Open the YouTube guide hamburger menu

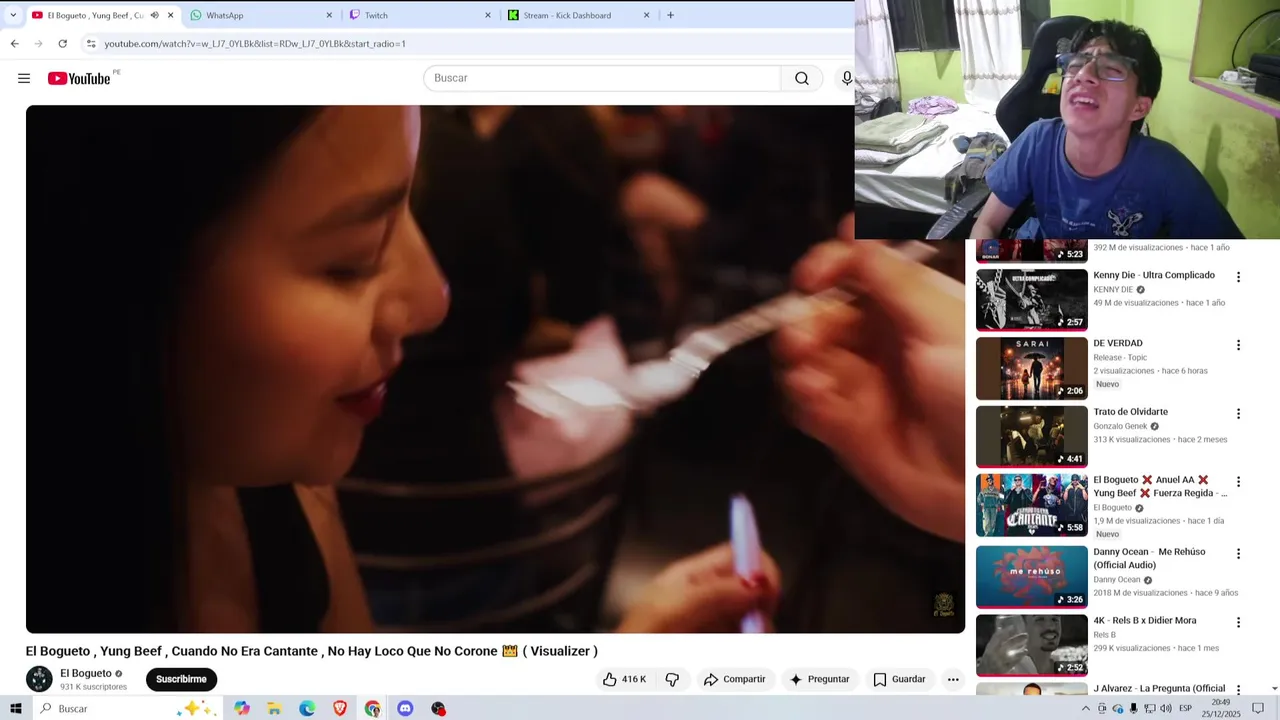tap(24, 78)
